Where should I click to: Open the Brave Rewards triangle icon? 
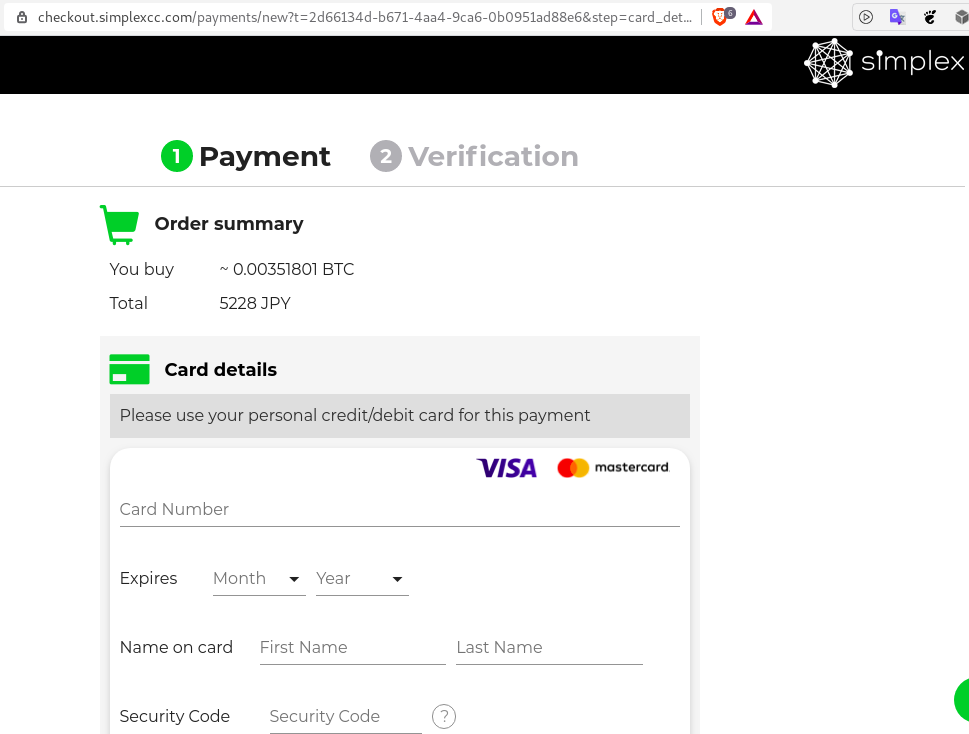754,17
